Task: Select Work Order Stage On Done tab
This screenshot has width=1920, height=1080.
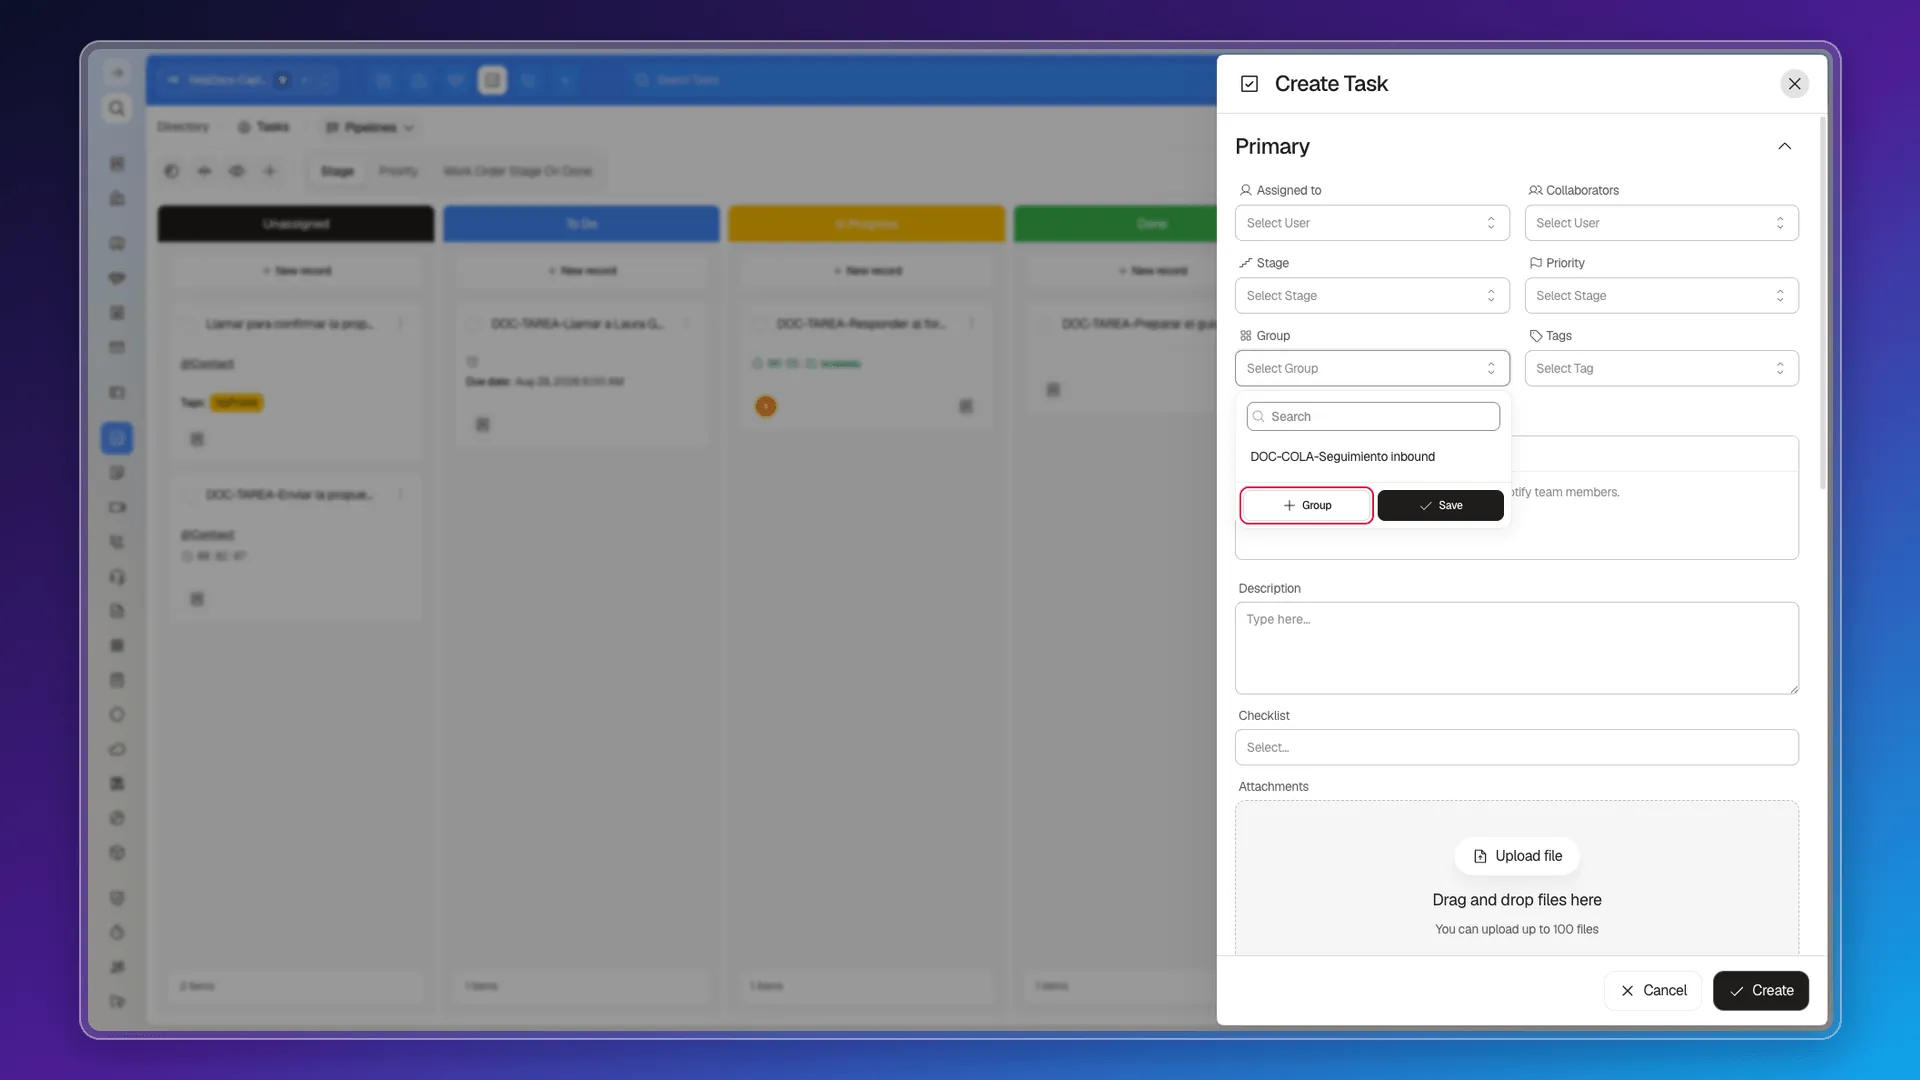Action: point(517,171)
